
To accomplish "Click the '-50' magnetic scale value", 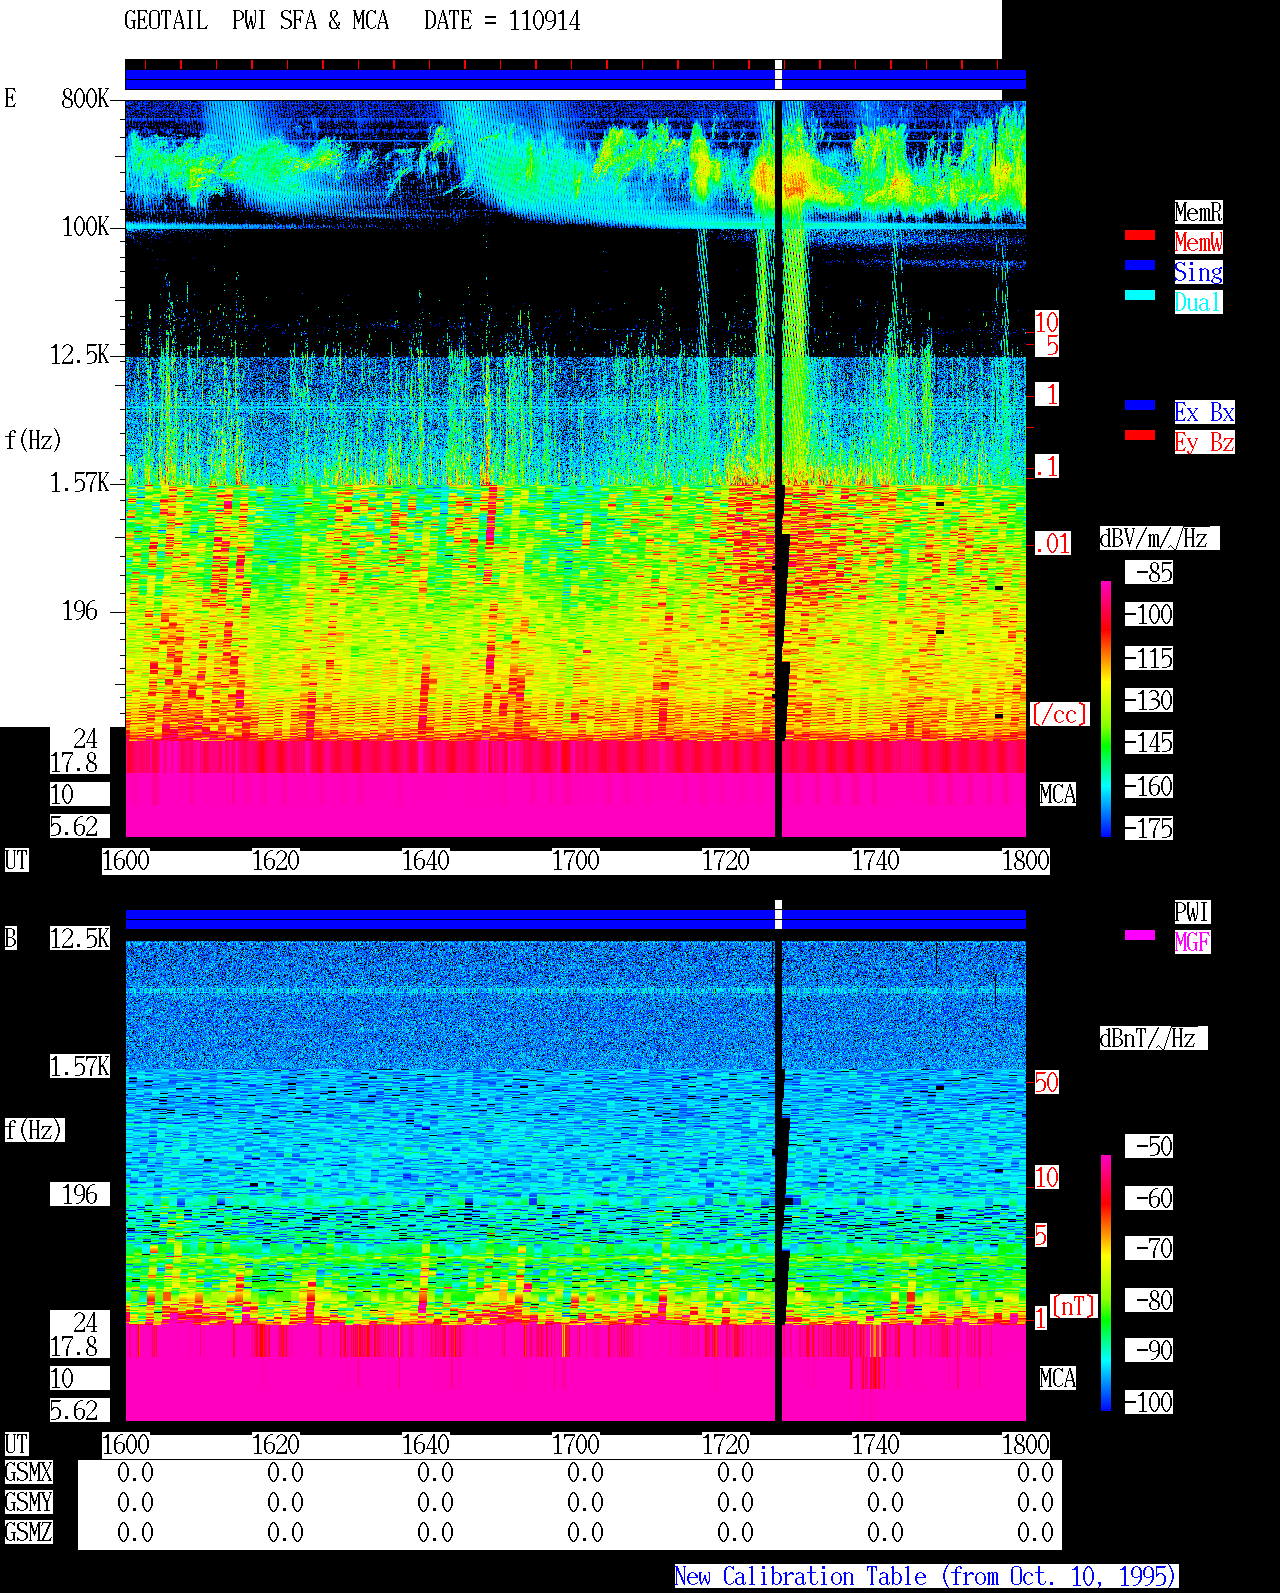I will tap(1150, 1146).
